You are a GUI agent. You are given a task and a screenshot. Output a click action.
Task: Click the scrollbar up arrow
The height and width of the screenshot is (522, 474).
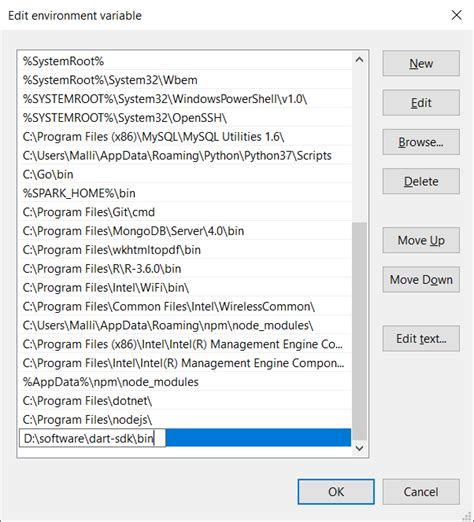click(359, 60)
